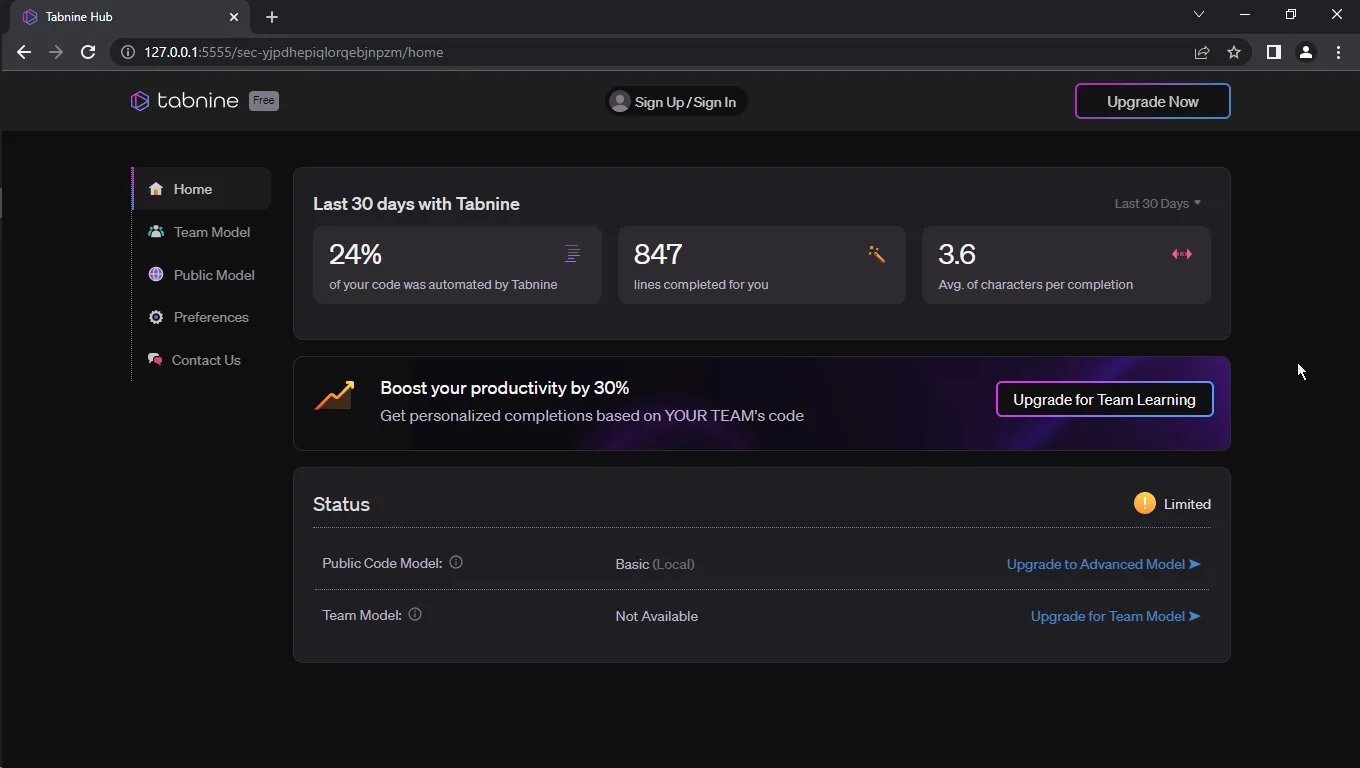Click "Boost your productivity by 30%" heading
The width and height of the screenshot is (1360, 768).
point(505,388)
